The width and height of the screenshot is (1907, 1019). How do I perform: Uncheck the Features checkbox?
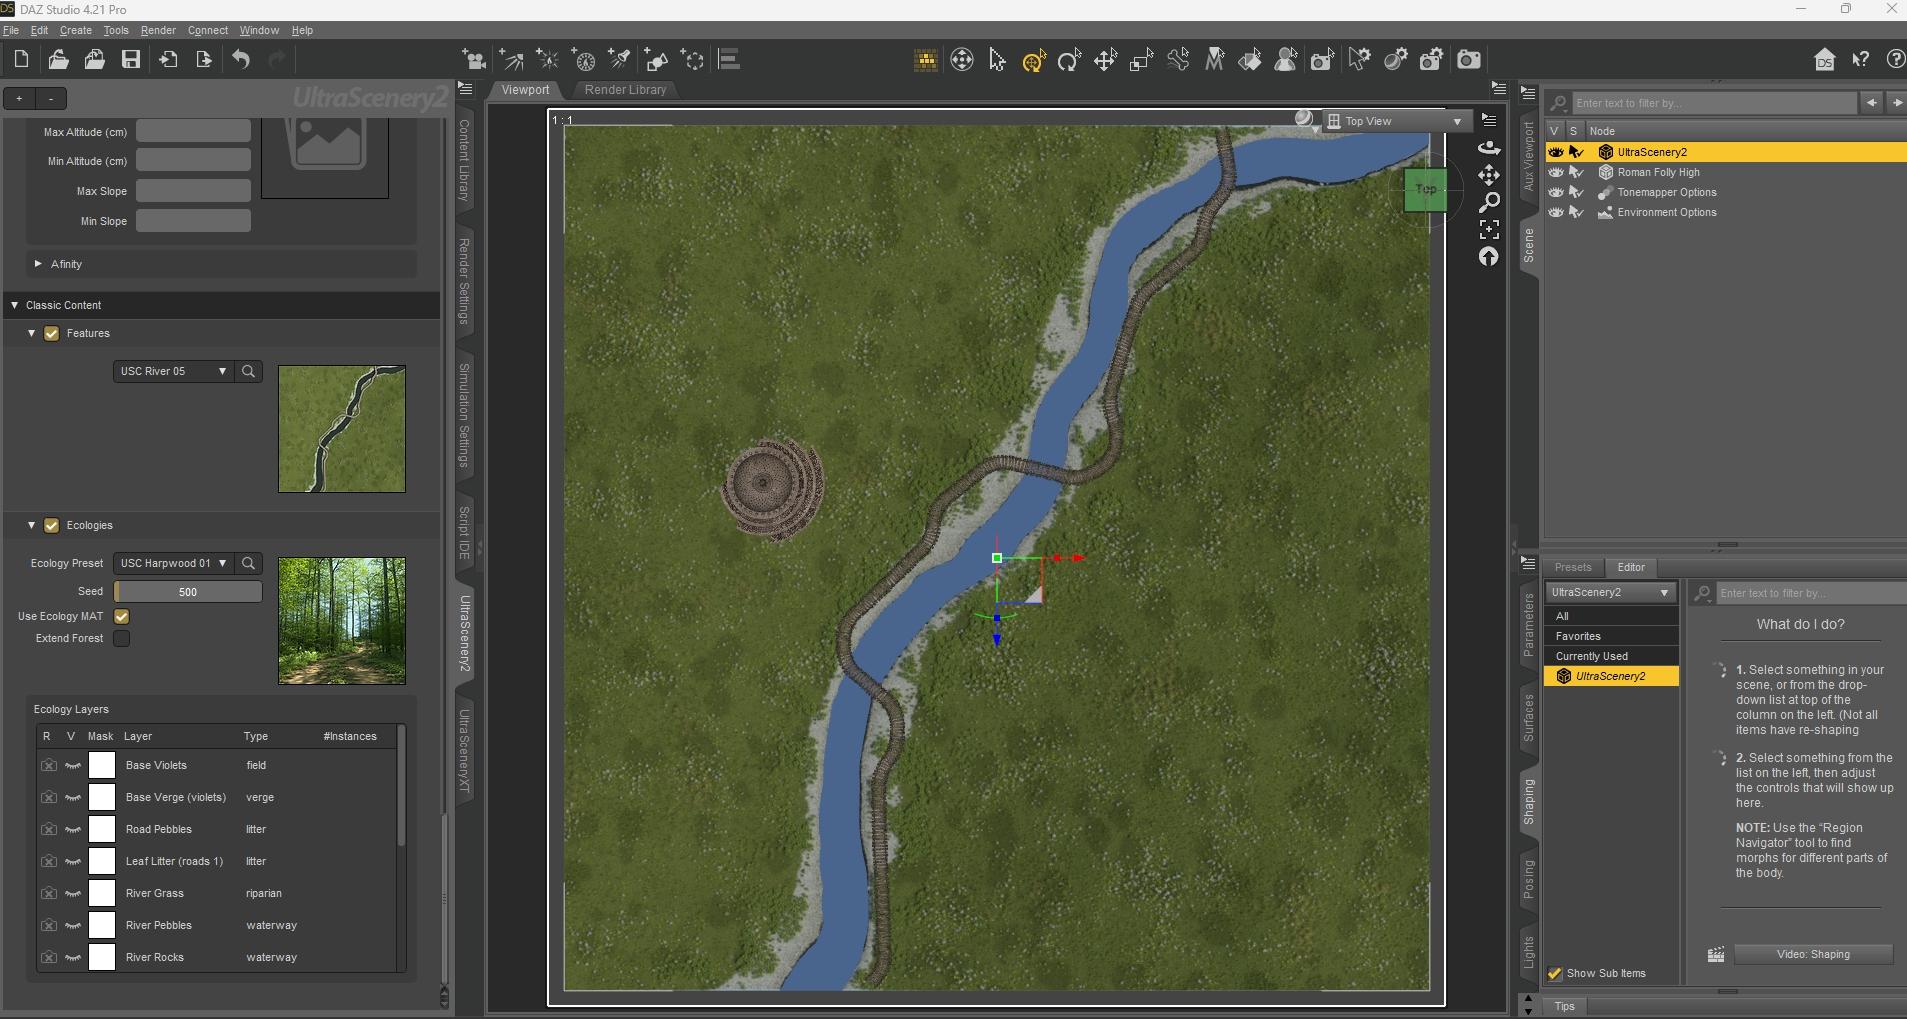[x=52, y=334]
